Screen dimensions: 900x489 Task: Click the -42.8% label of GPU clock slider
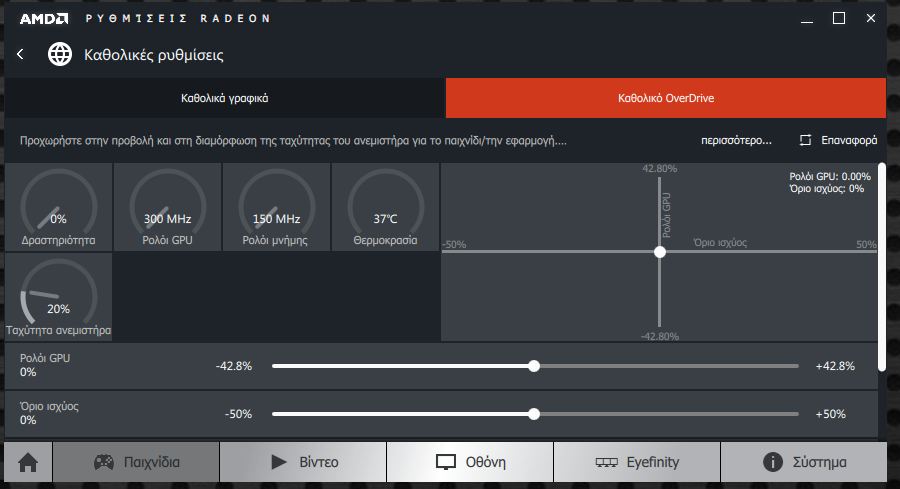(234, 366)
